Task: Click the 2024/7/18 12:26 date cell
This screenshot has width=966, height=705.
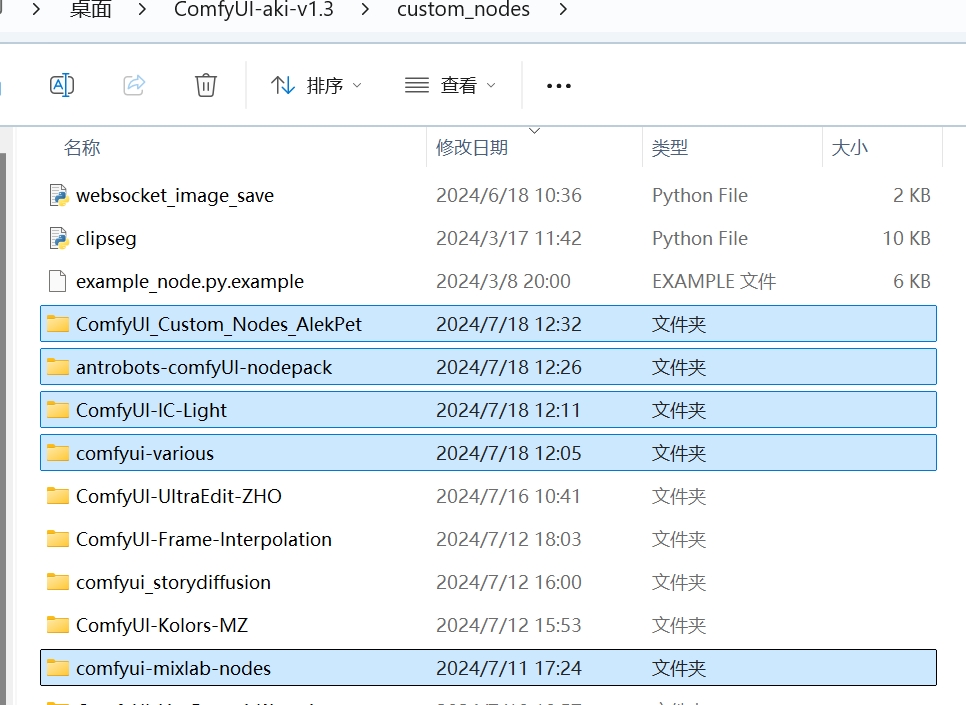Action: (509, 367)
